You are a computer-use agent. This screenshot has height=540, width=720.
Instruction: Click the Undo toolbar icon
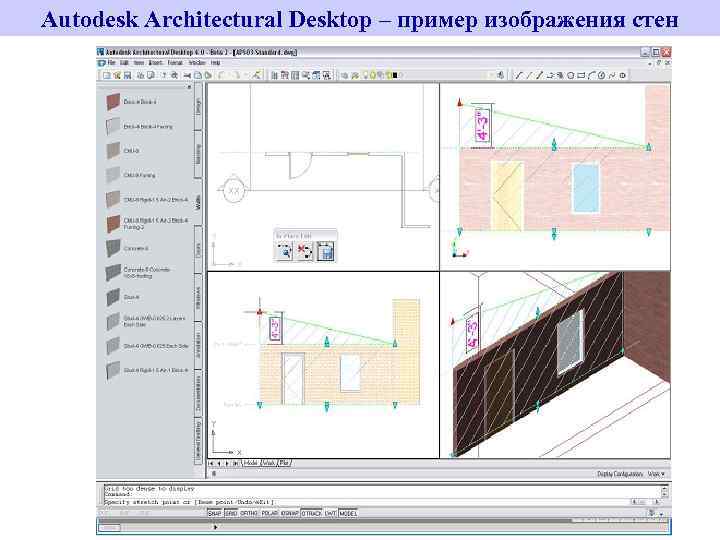pyautogui.click(x=221, y=75)
